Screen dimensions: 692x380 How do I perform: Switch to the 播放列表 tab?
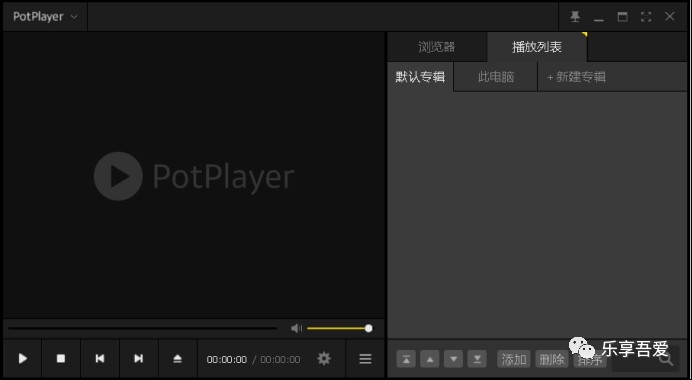point(537,47)
